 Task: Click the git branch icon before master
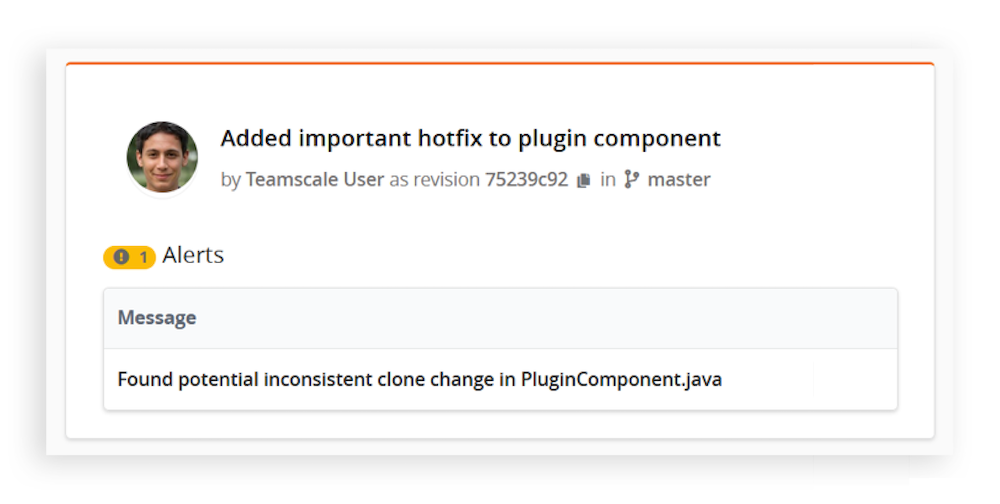(x=631, y=180)
